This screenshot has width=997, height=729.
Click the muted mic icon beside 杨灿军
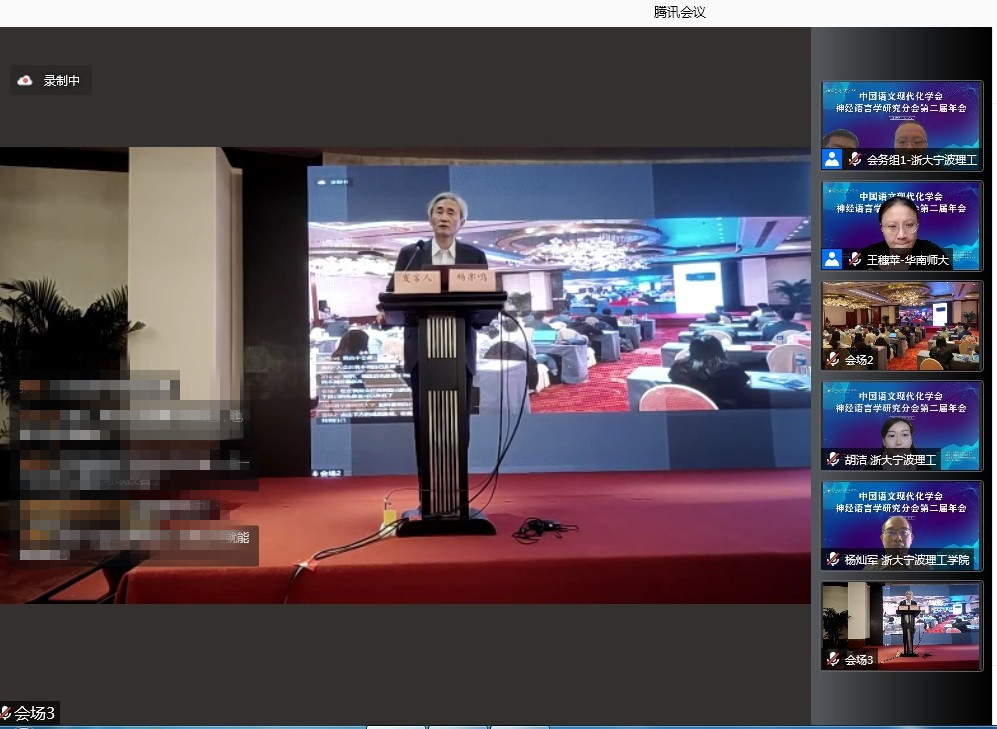click(x=833, y=560)
